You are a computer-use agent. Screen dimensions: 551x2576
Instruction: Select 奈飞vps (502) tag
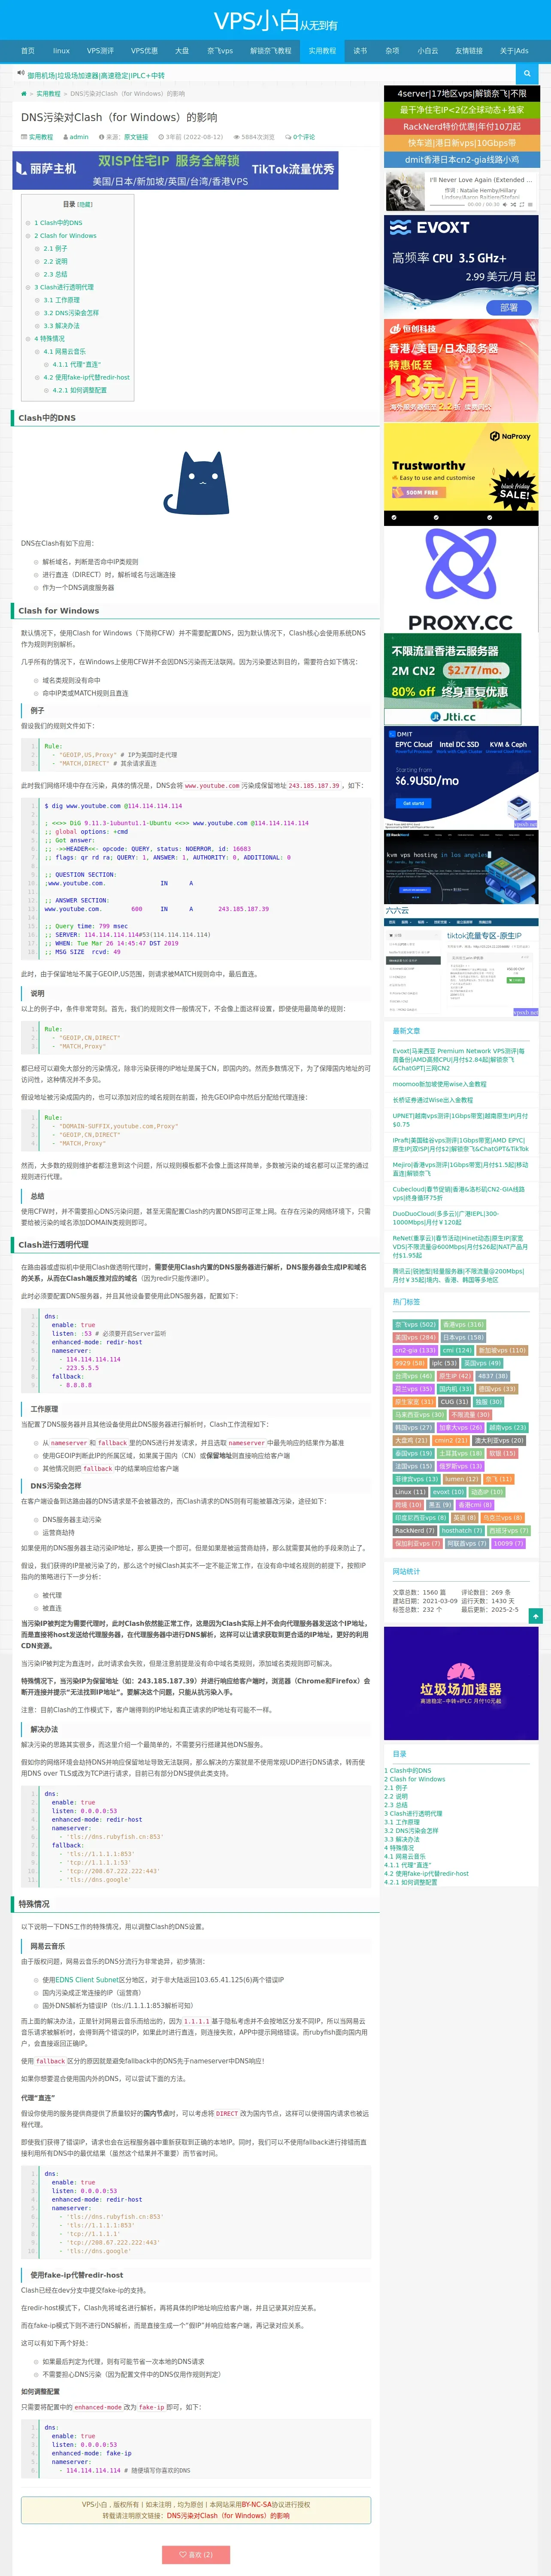point(416,1324)
